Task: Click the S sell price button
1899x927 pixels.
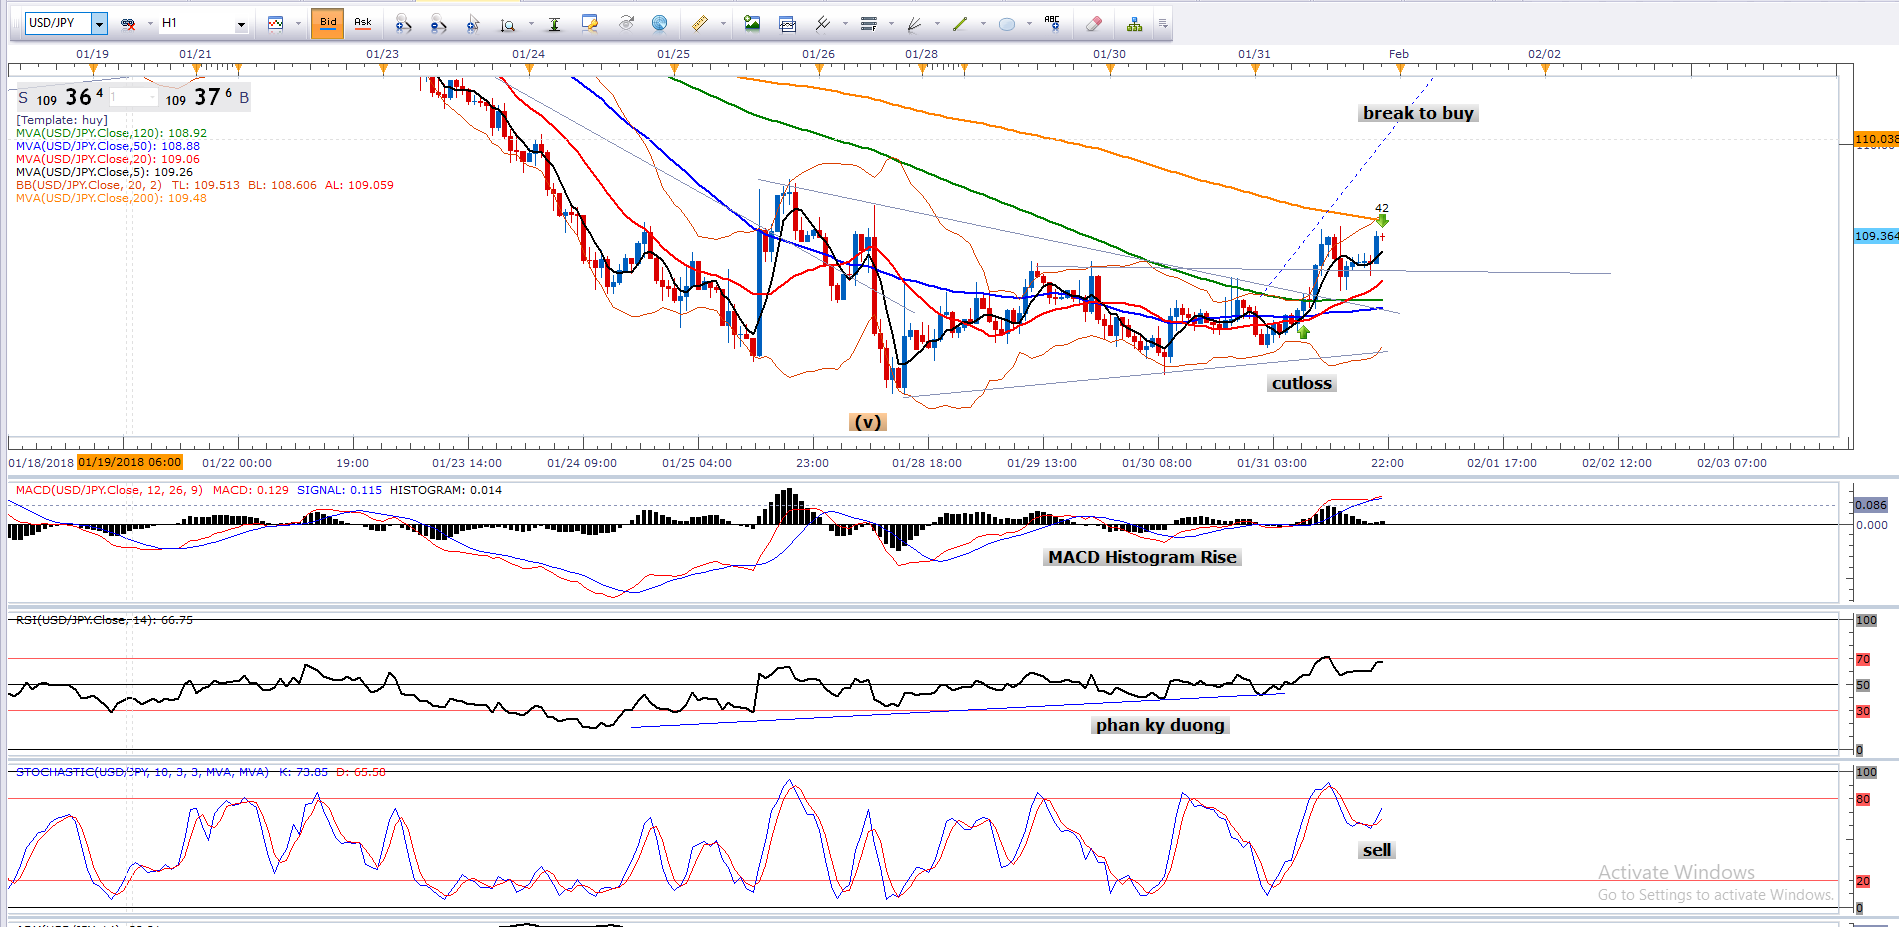Action: pyautogui.click(x=24, y=98)
